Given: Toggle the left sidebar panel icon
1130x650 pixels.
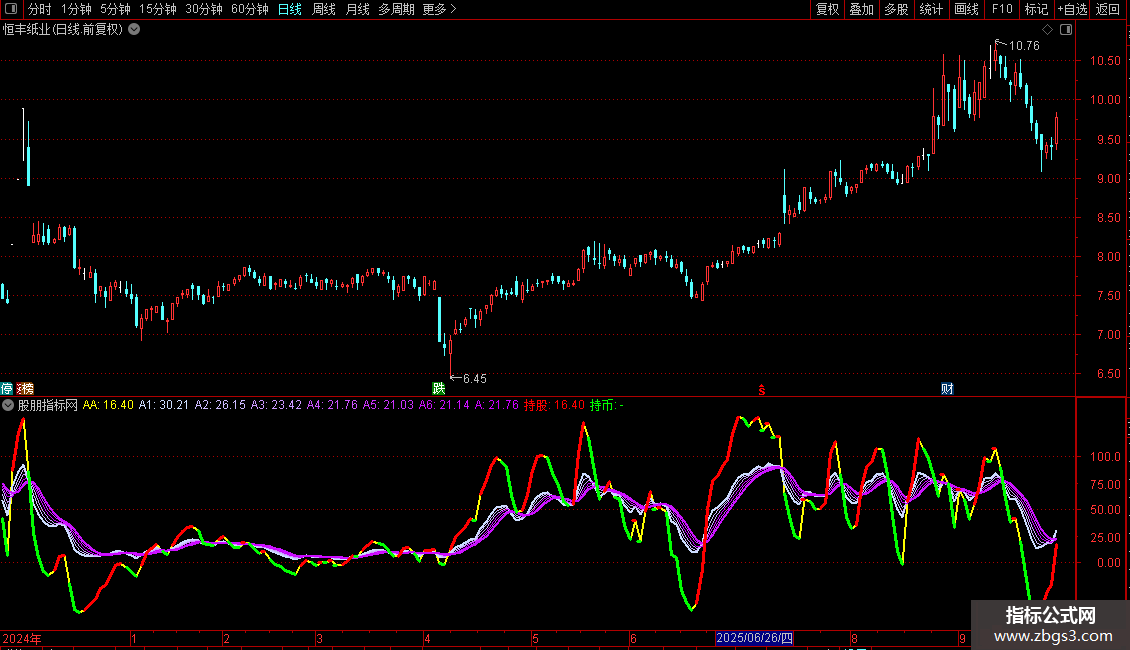Looking at the screenshot, I should coord(11,9).
